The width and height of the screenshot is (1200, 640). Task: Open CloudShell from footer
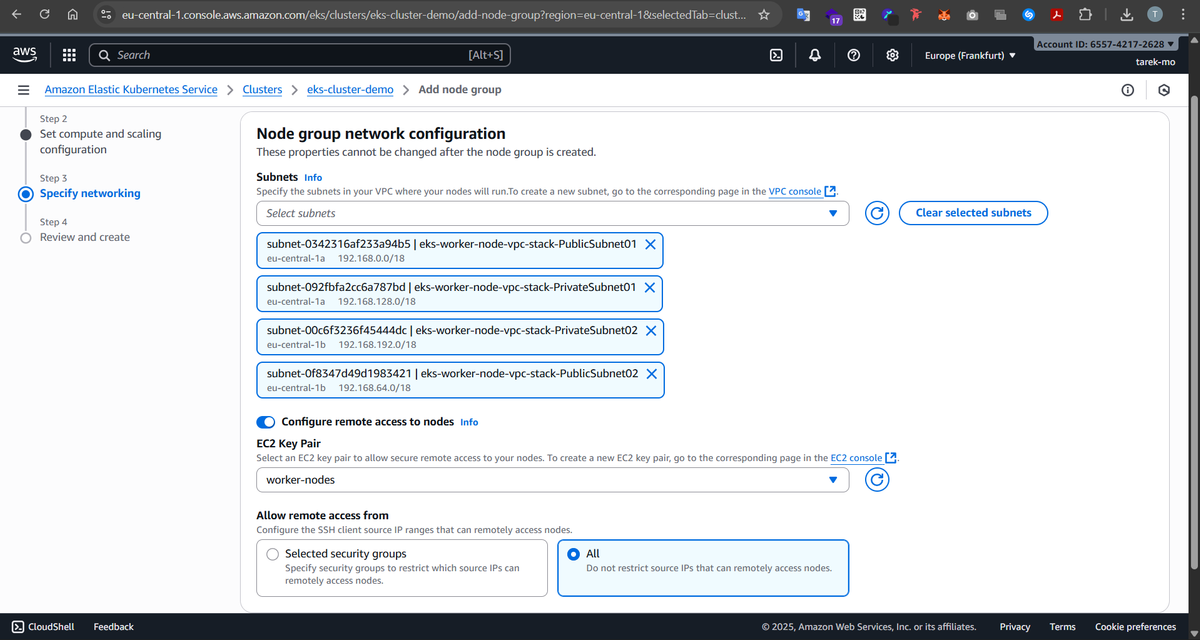pos(43,627)
